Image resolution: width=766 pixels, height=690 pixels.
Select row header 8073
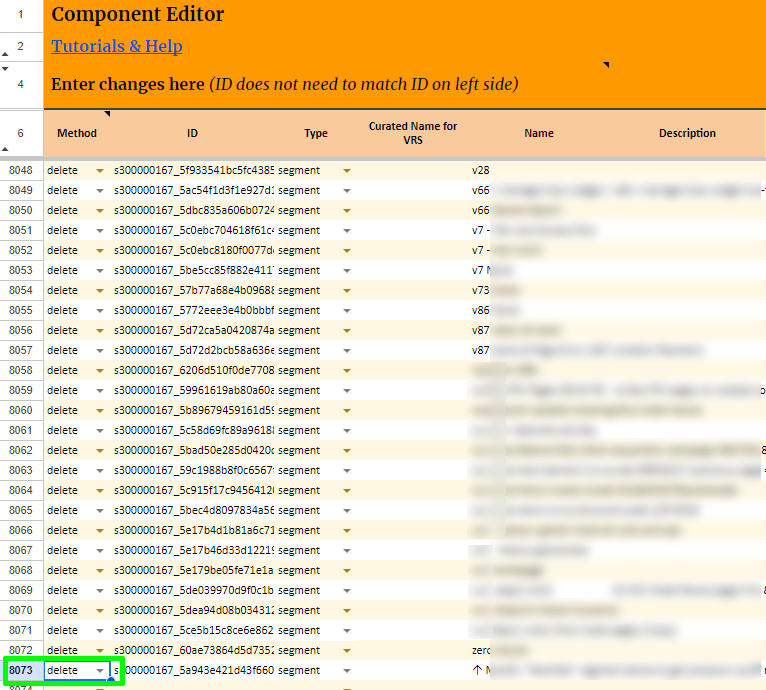click(x=21, y=670)
